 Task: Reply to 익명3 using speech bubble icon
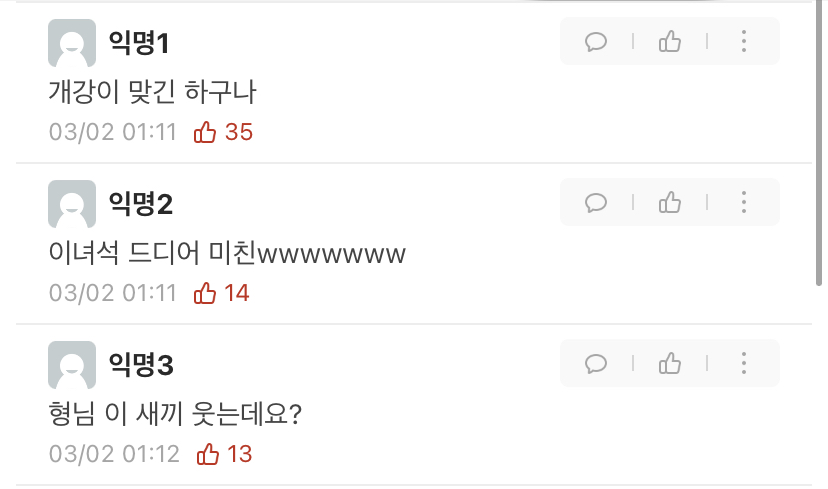[x=596, y=363]
